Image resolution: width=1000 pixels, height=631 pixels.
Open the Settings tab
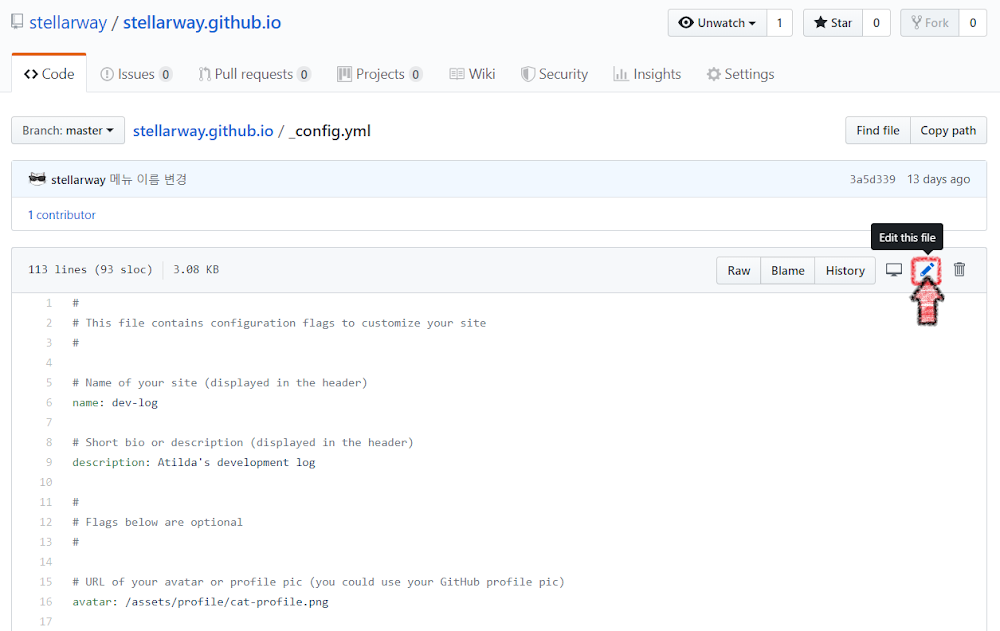(740, 74)
